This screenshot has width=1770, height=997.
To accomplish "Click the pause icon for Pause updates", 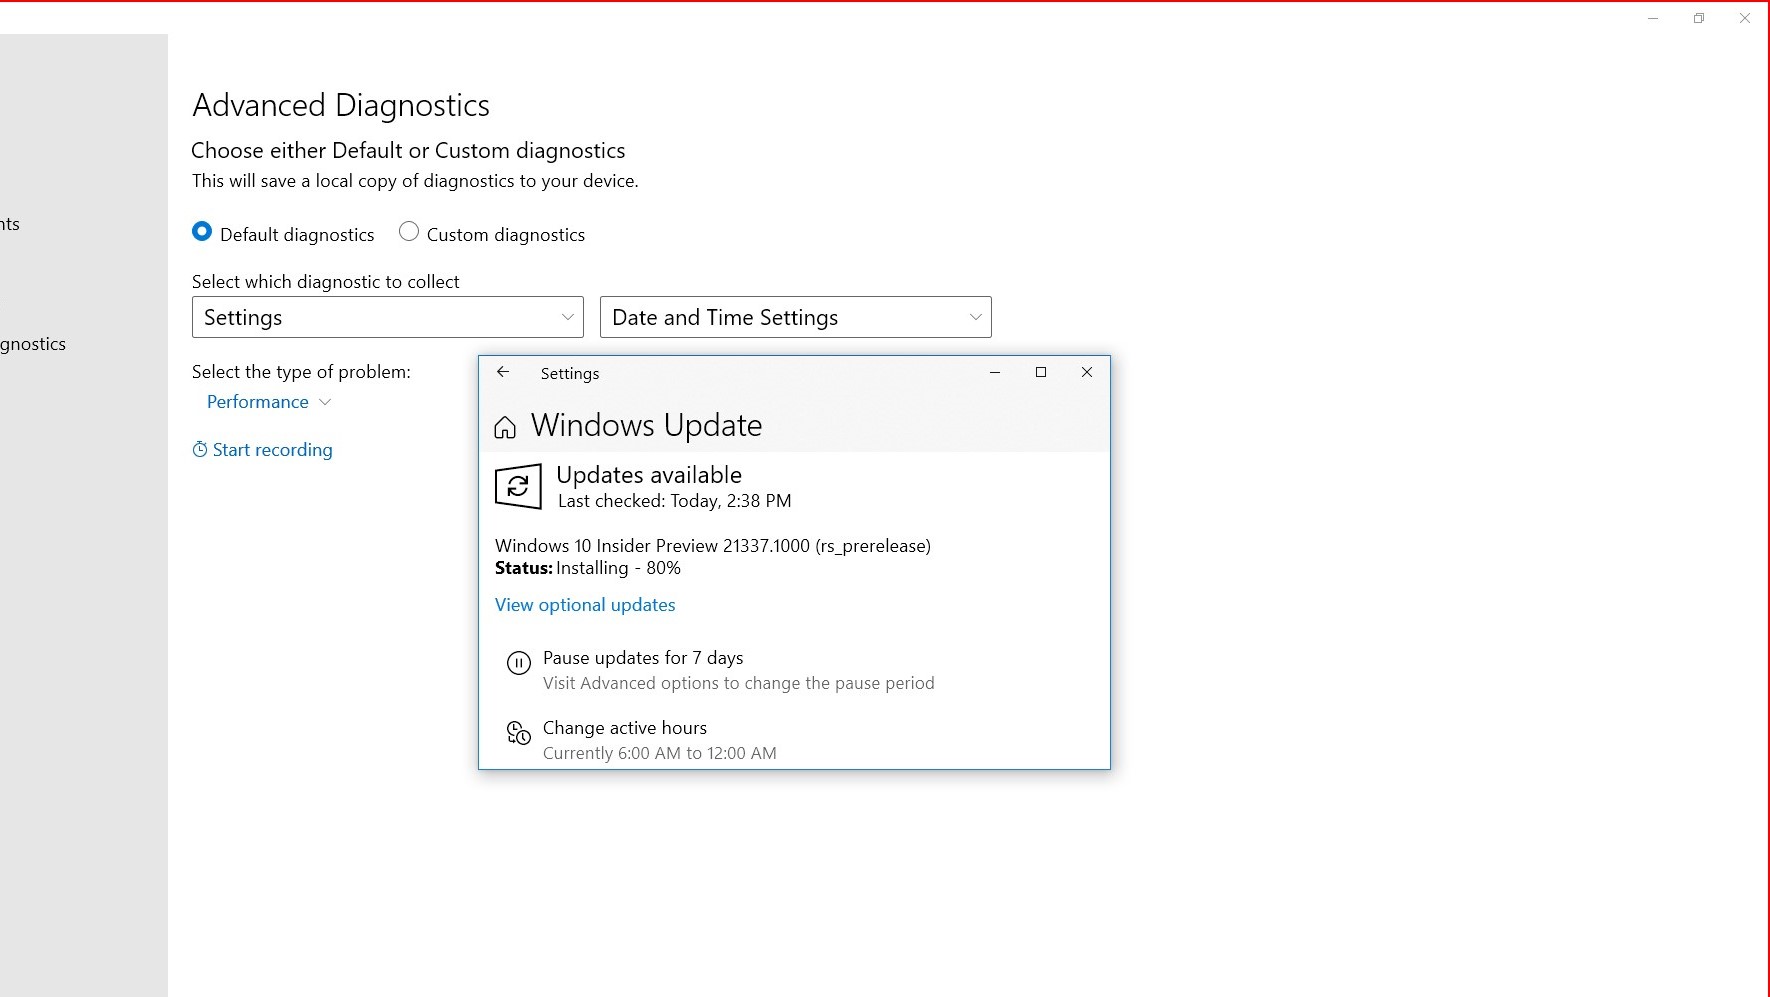I will point(518,663).
